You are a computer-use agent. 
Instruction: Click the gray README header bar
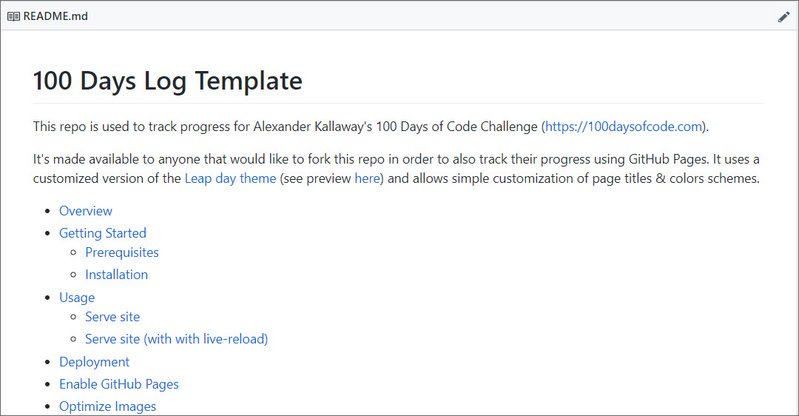(400, 16)
